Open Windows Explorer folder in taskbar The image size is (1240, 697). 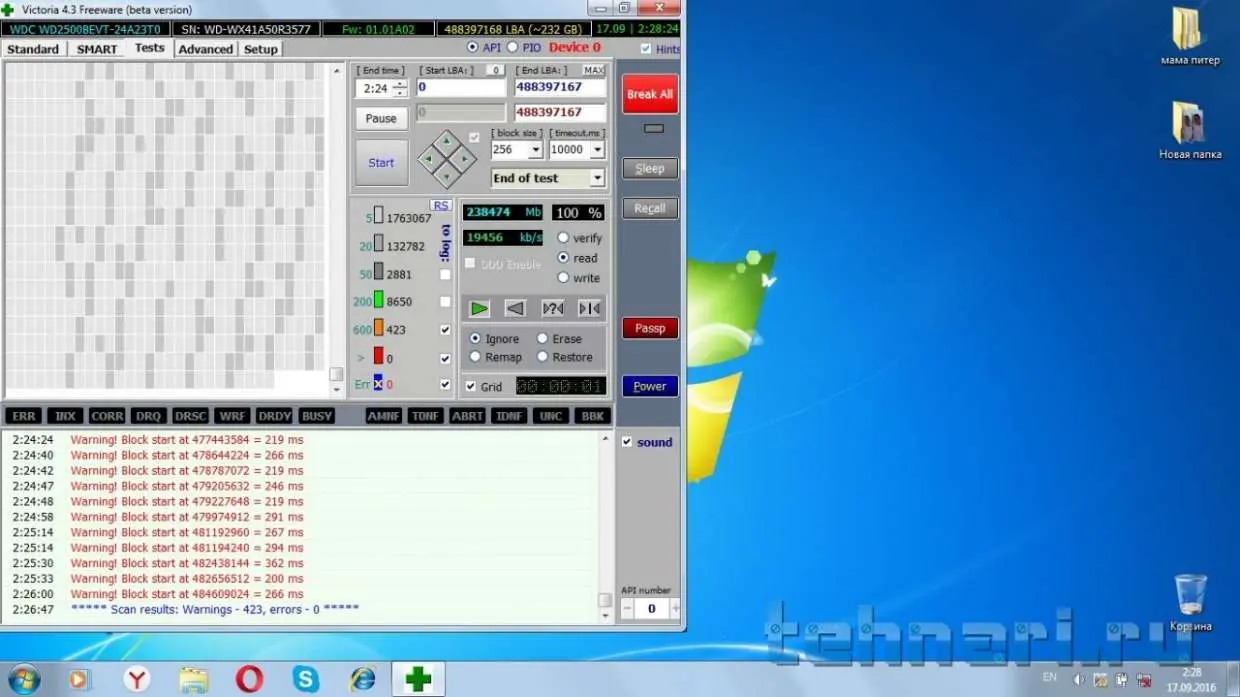click(x=193, y=679)
